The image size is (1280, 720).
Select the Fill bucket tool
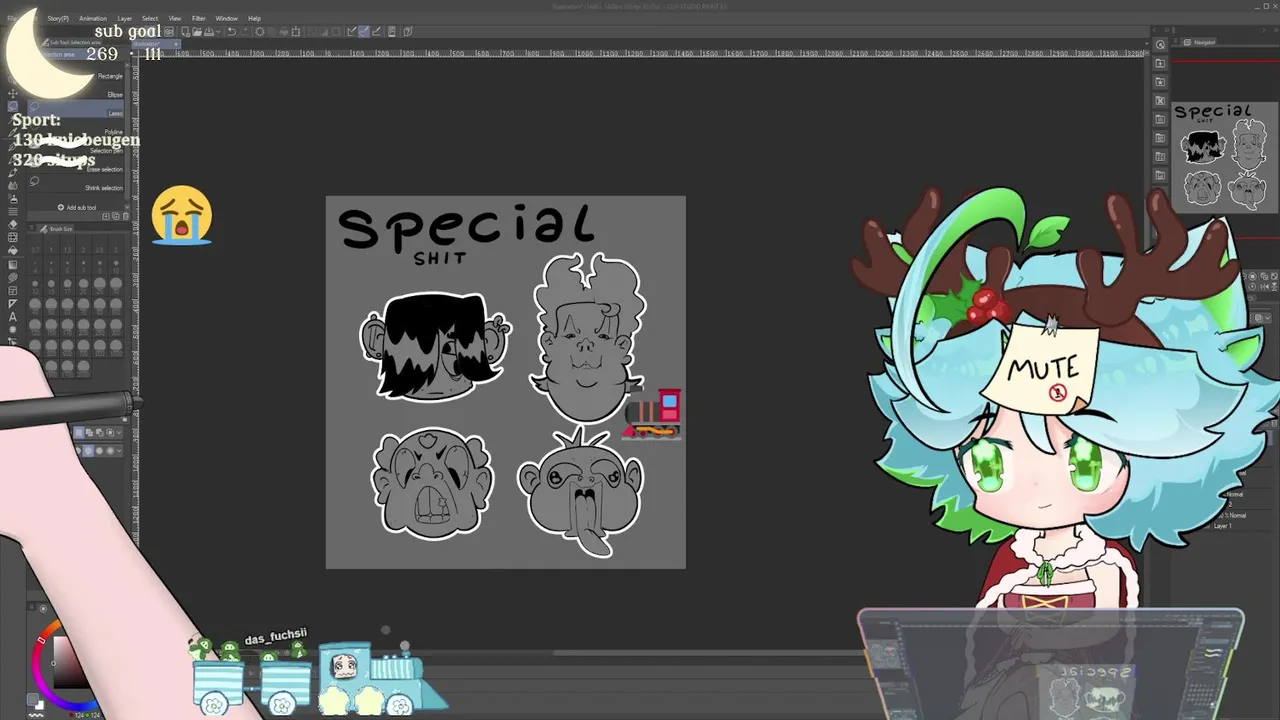tap(12, 250)
